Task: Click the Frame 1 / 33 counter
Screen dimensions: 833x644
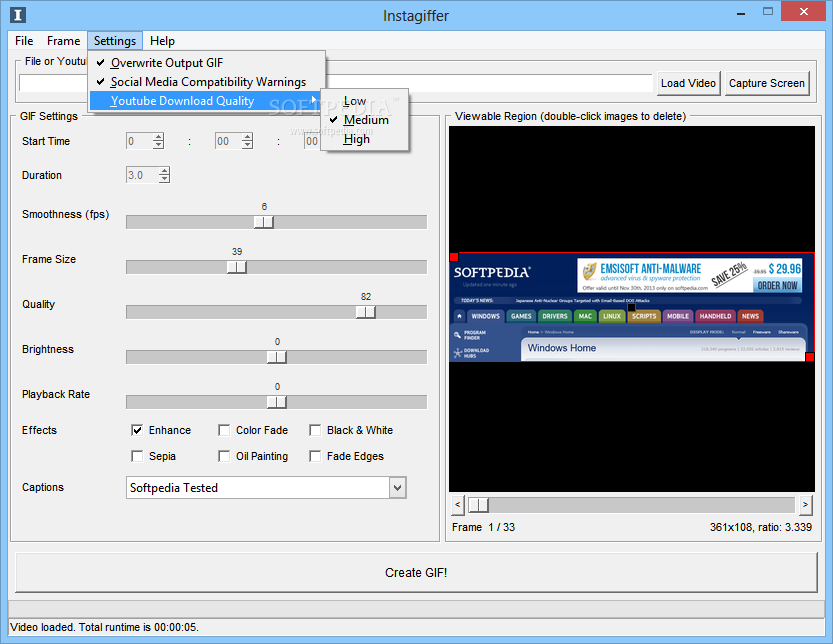Action: pos(483,527)
